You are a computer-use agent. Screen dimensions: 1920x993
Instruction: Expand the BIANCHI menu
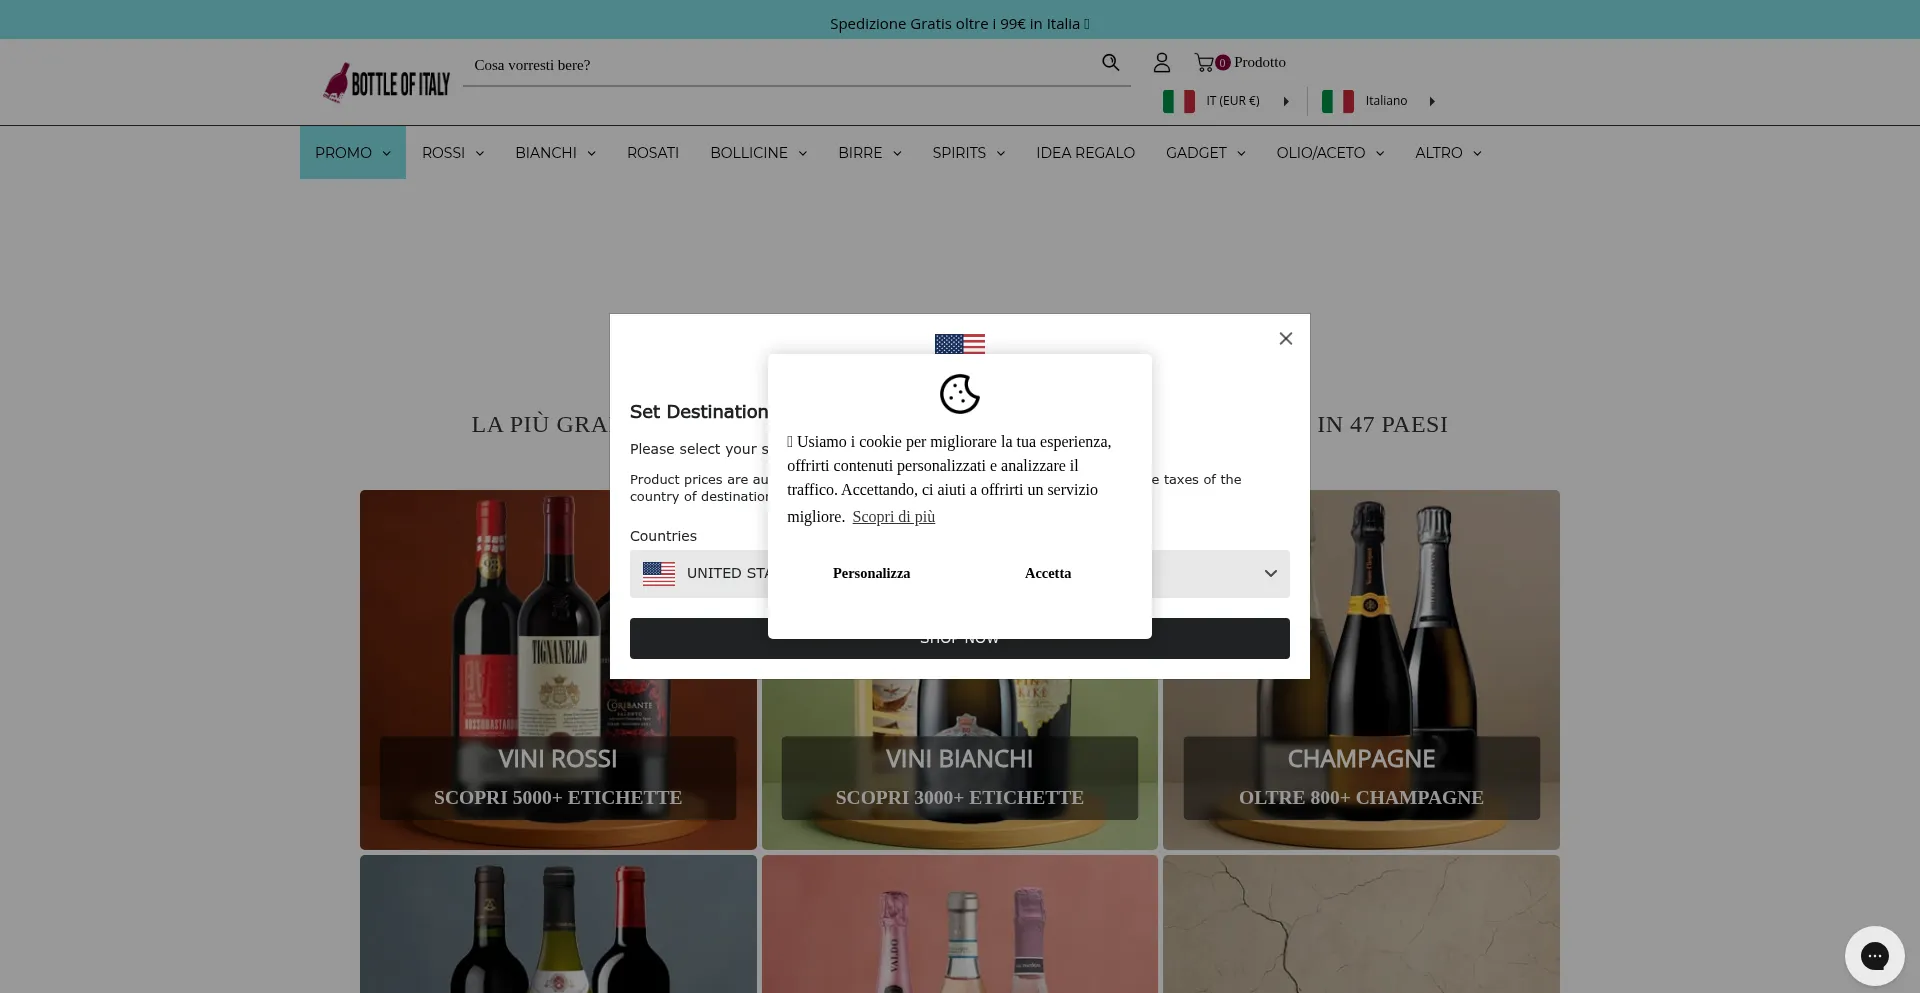556,153
